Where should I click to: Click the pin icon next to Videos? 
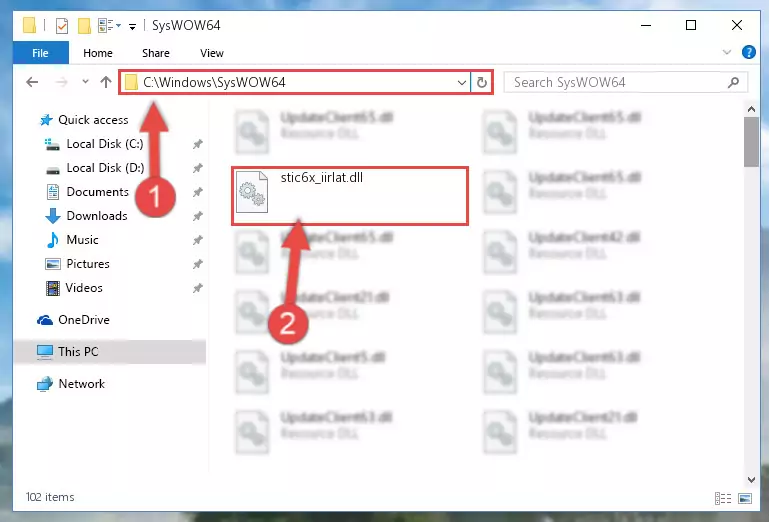(x=197, y=288)
